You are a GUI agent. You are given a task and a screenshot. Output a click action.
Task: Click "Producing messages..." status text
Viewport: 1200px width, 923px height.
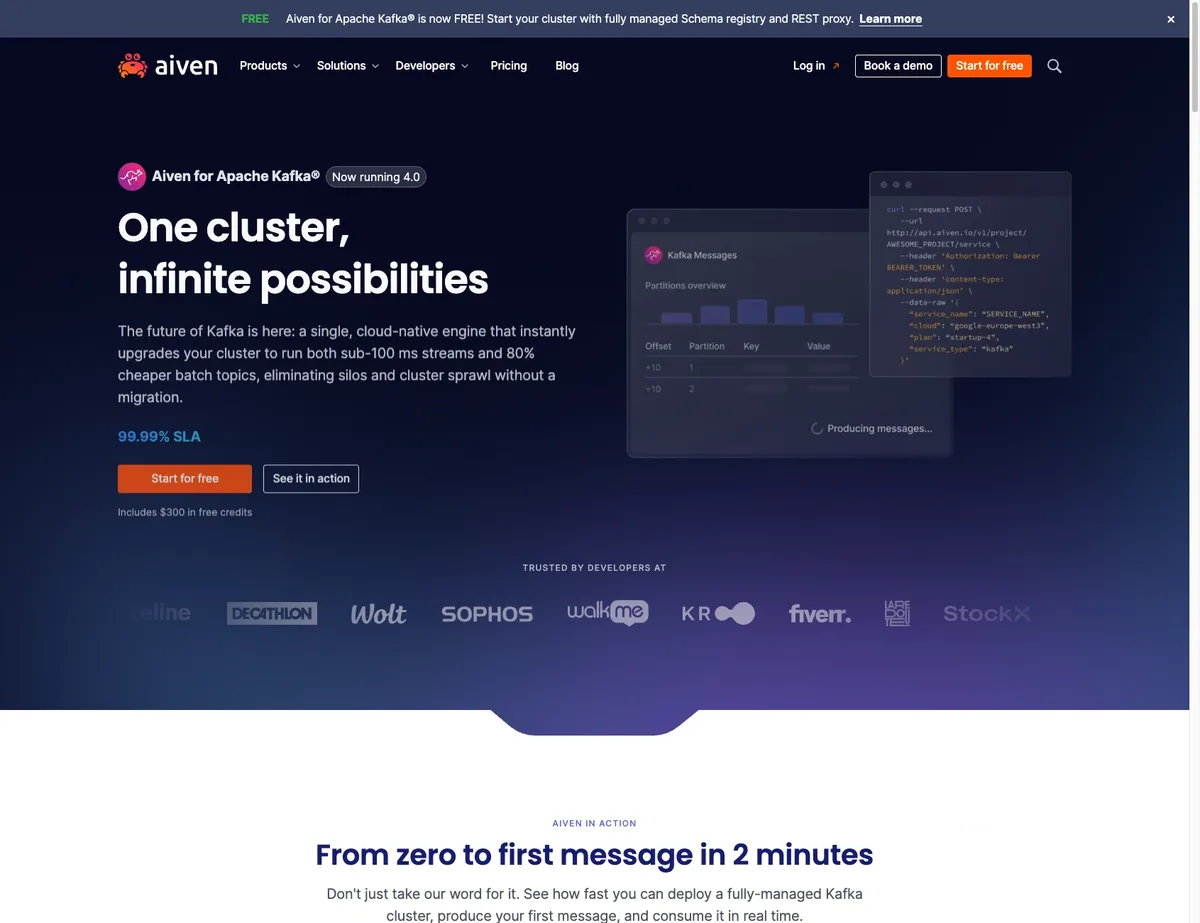[871, 429]
